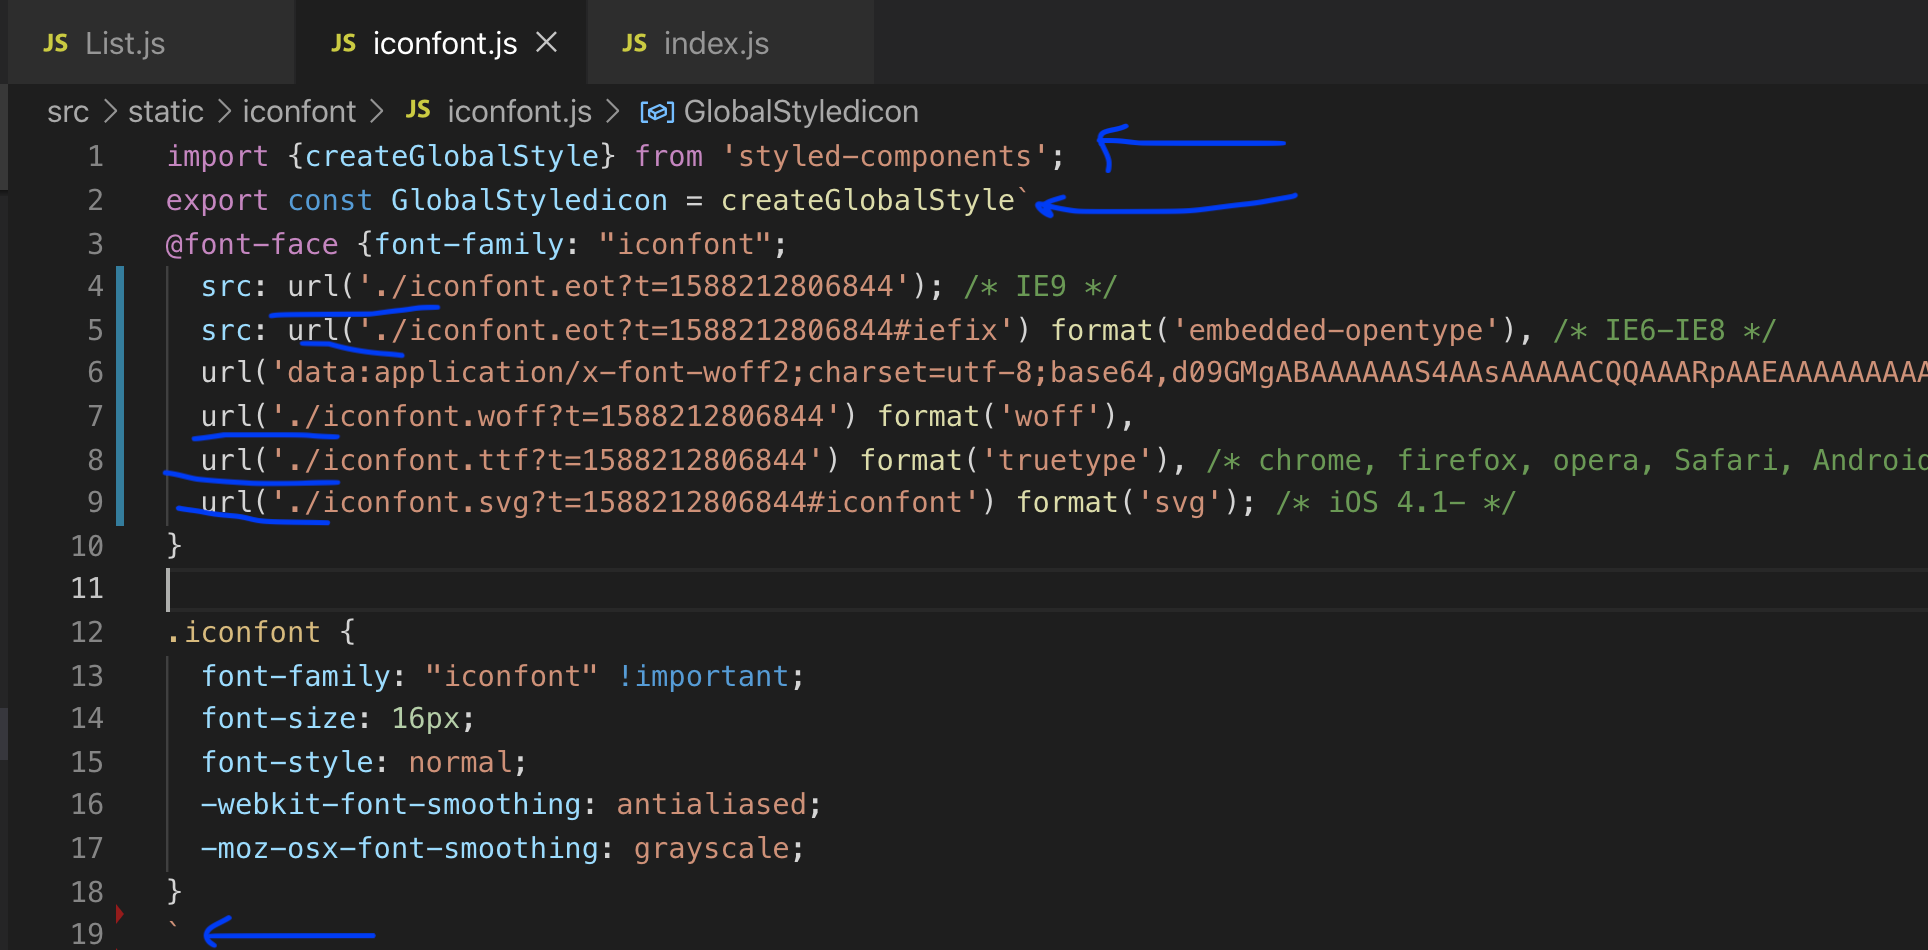Click the chevron after iconfont folder breadcrumb

click(377, 112)
